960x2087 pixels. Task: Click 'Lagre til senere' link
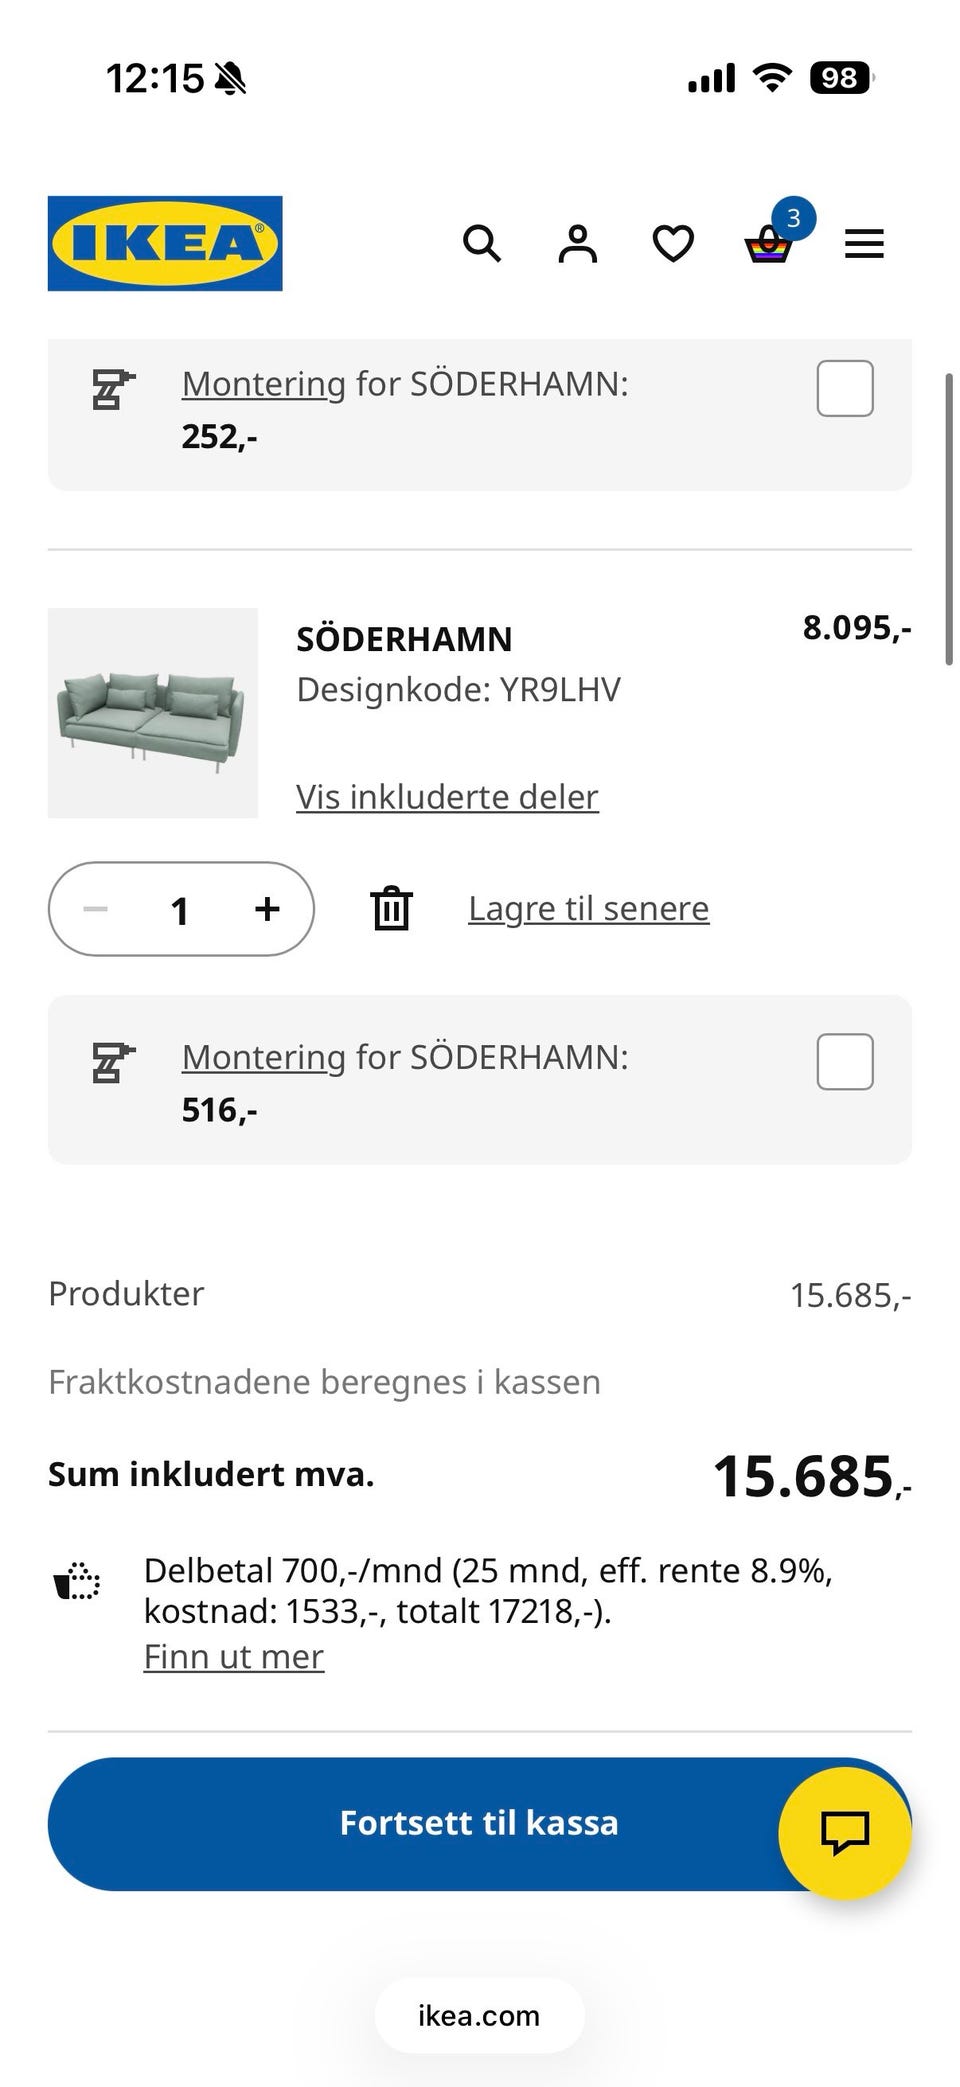[x=588, y=908]
